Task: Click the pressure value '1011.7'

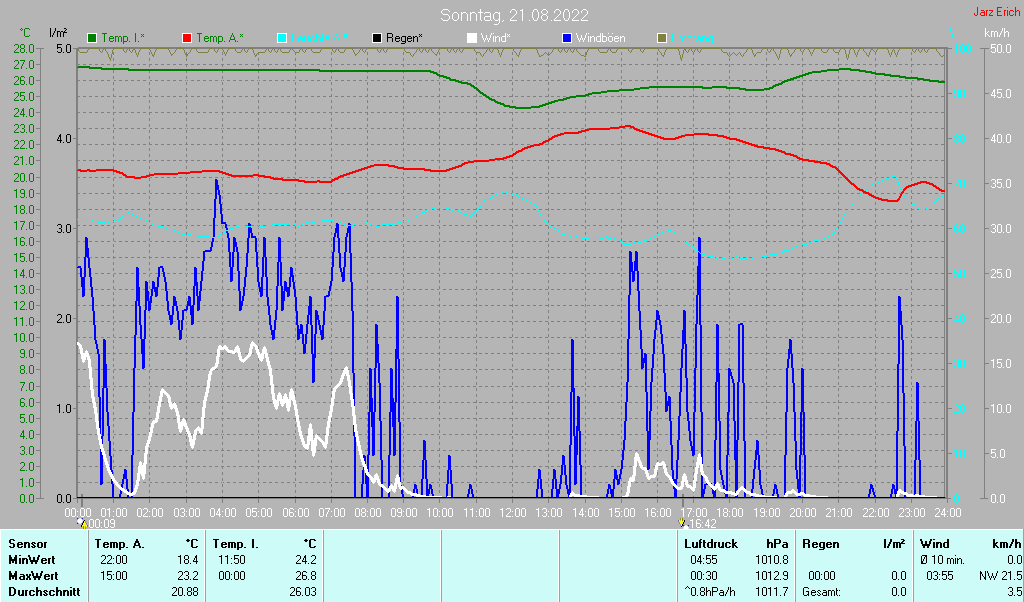Action: coord(771,592)
